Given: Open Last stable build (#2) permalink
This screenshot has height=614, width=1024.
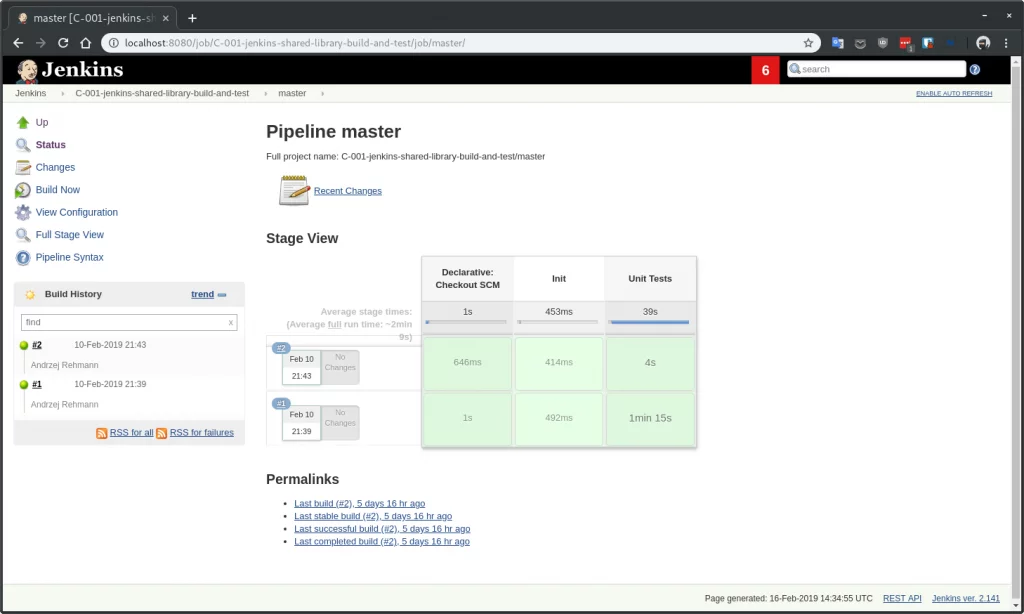Looking at the screenshot, I should pyautogui.click(x=373, y=516).
